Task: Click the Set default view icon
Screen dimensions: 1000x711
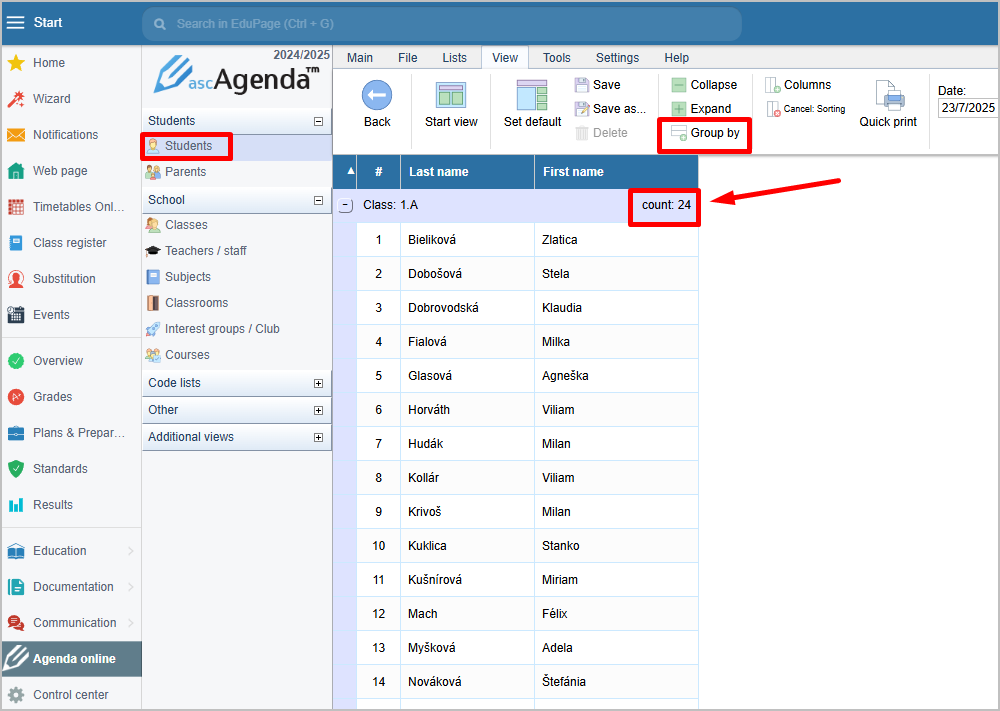Action: [x=532, y=96]
